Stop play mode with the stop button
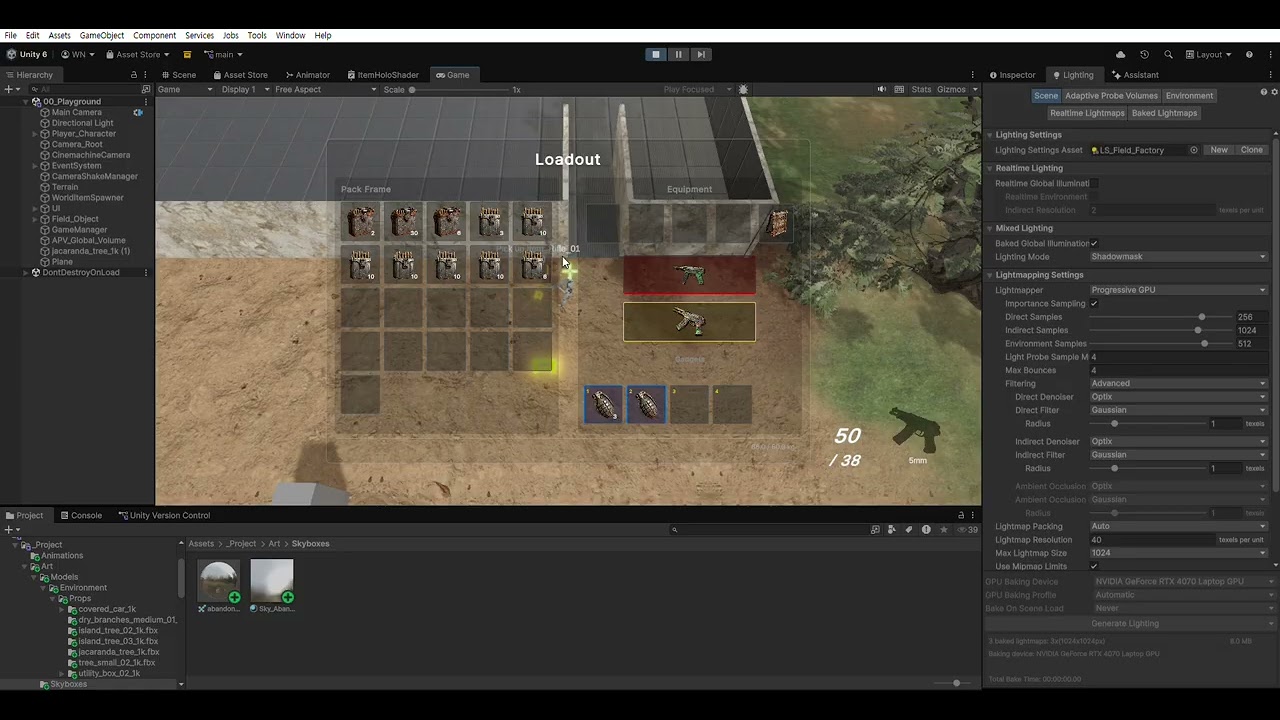Screen dimensions: 1280x720 tap(655, 54)
